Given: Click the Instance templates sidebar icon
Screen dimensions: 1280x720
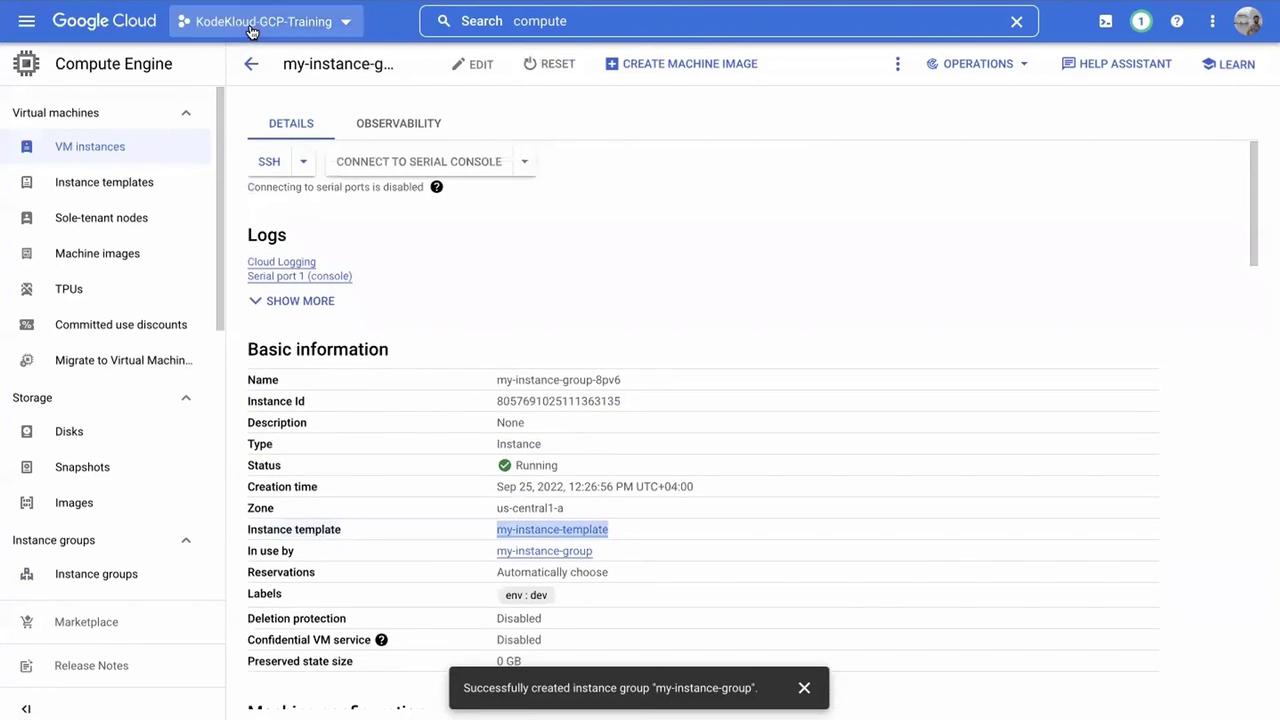Looking at the screenshot, I should [x=27, y=182].
